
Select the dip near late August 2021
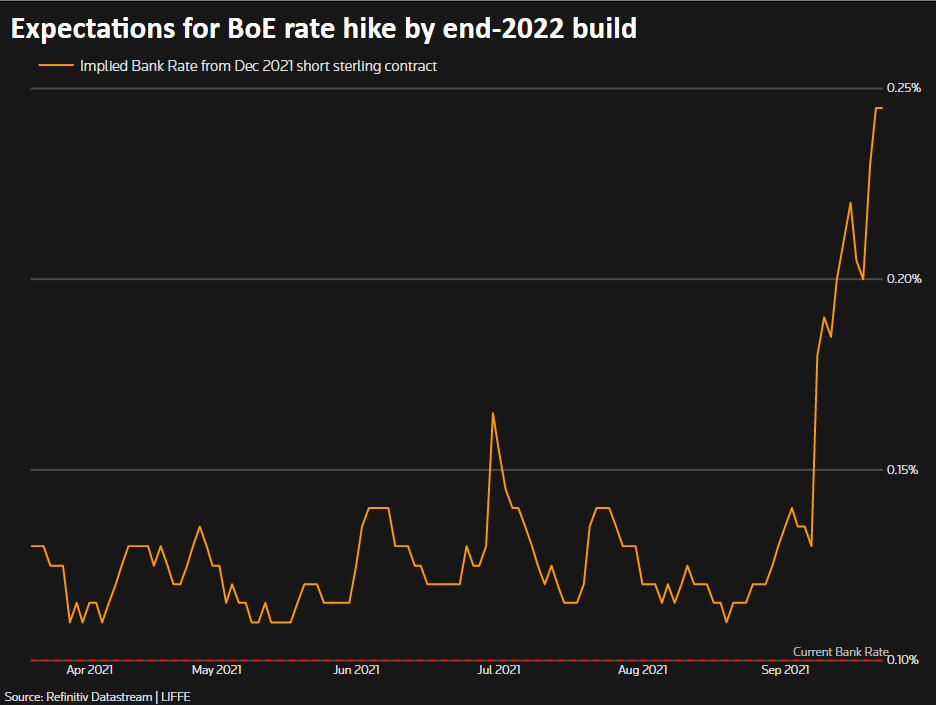pyautogui.click(x=724, y=623)
